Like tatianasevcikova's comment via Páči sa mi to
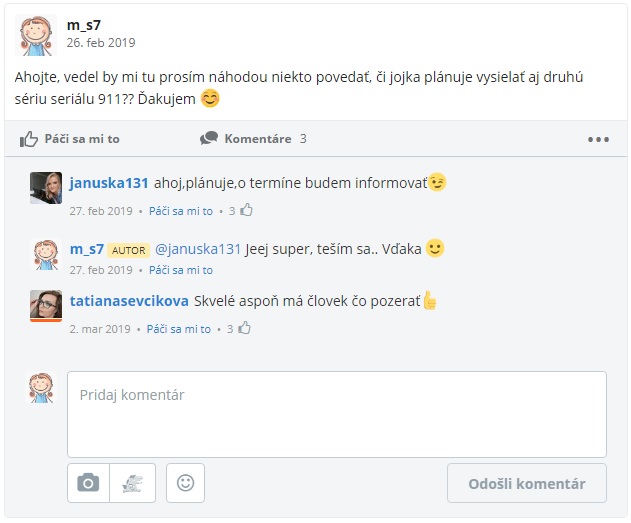The image size is (631, 523). 179,329
